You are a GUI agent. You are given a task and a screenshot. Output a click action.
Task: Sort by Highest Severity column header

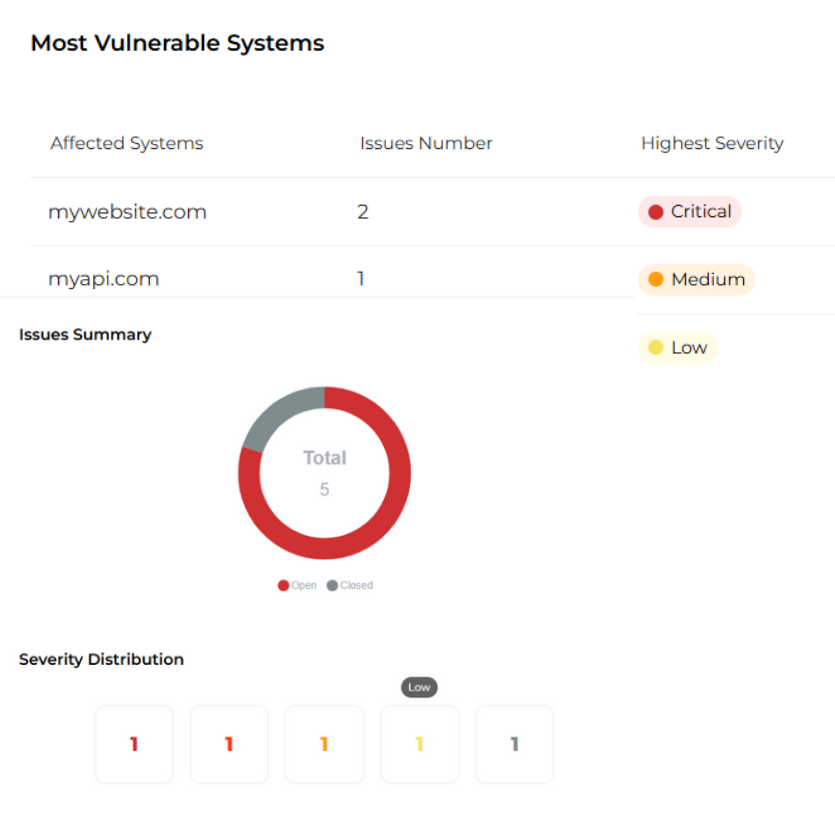tap(712, 144)
